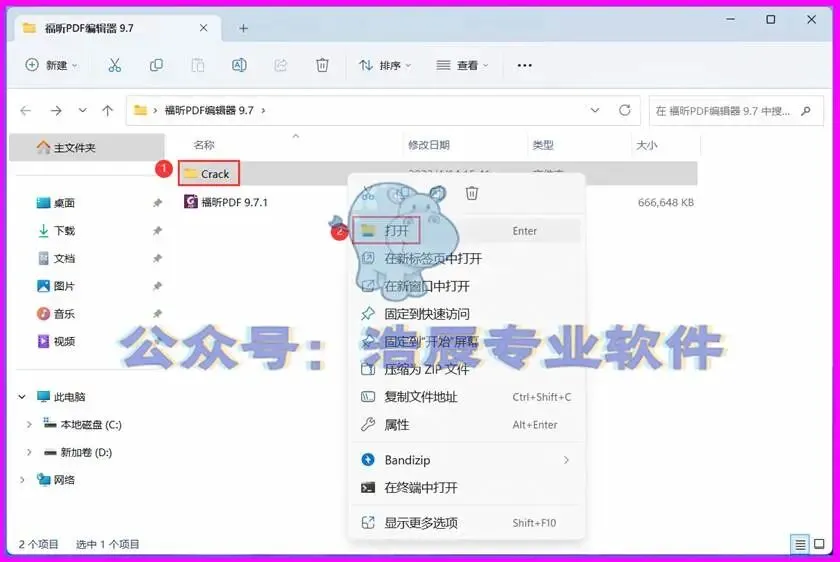Click the search box for 福昕PDF编辑器 9.7
The width and height of the screenshot is (840, 562).
(x=736, y=111)
